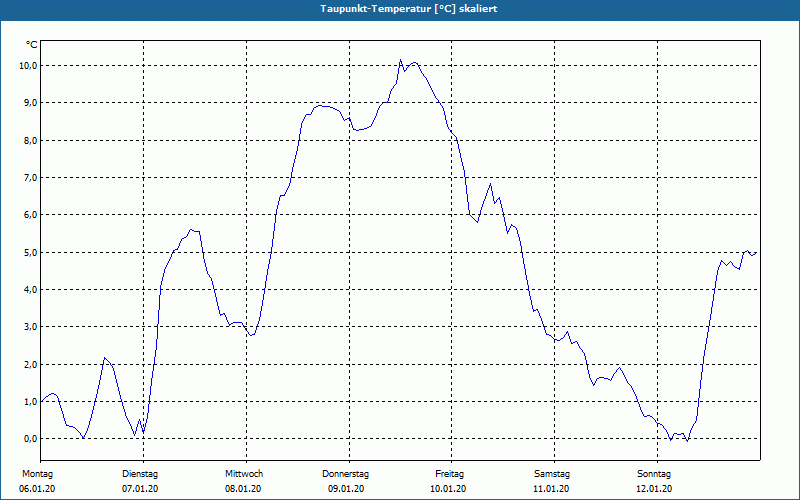Image resolution: width=800 pixels, height=500 pixels.
Task: Click the 6,0 y-axis label
Action: click(30, 215)
